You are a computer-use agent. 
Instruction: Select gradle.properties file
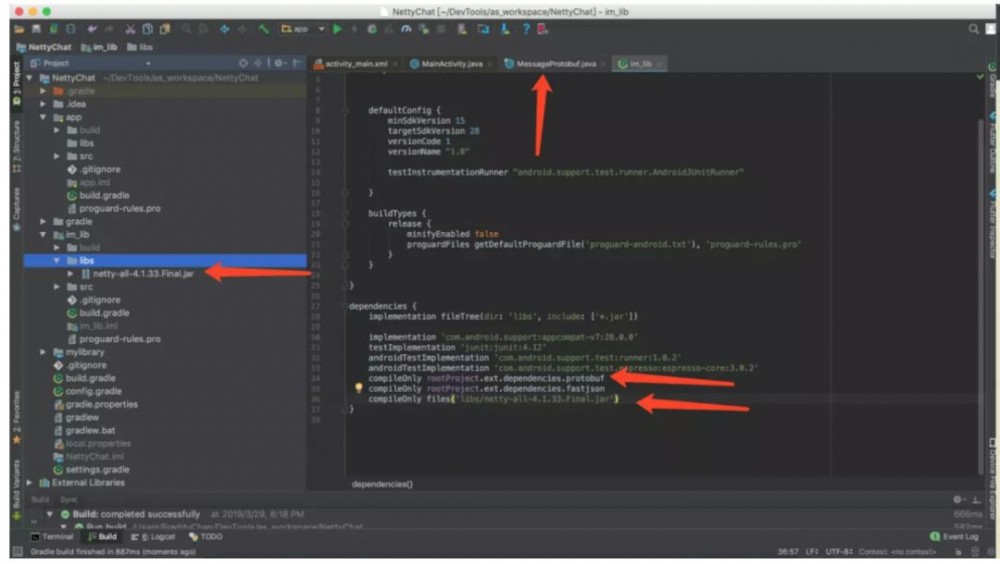point(101,404)
